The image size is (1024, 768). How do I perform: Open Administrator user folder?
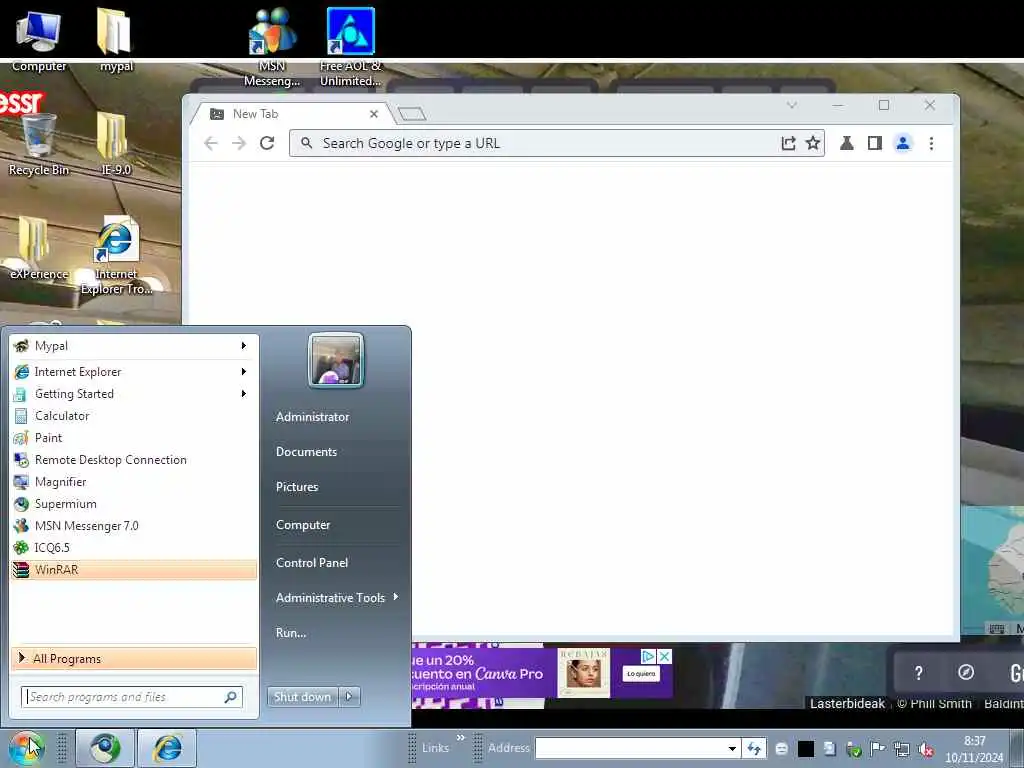[312, 417]
